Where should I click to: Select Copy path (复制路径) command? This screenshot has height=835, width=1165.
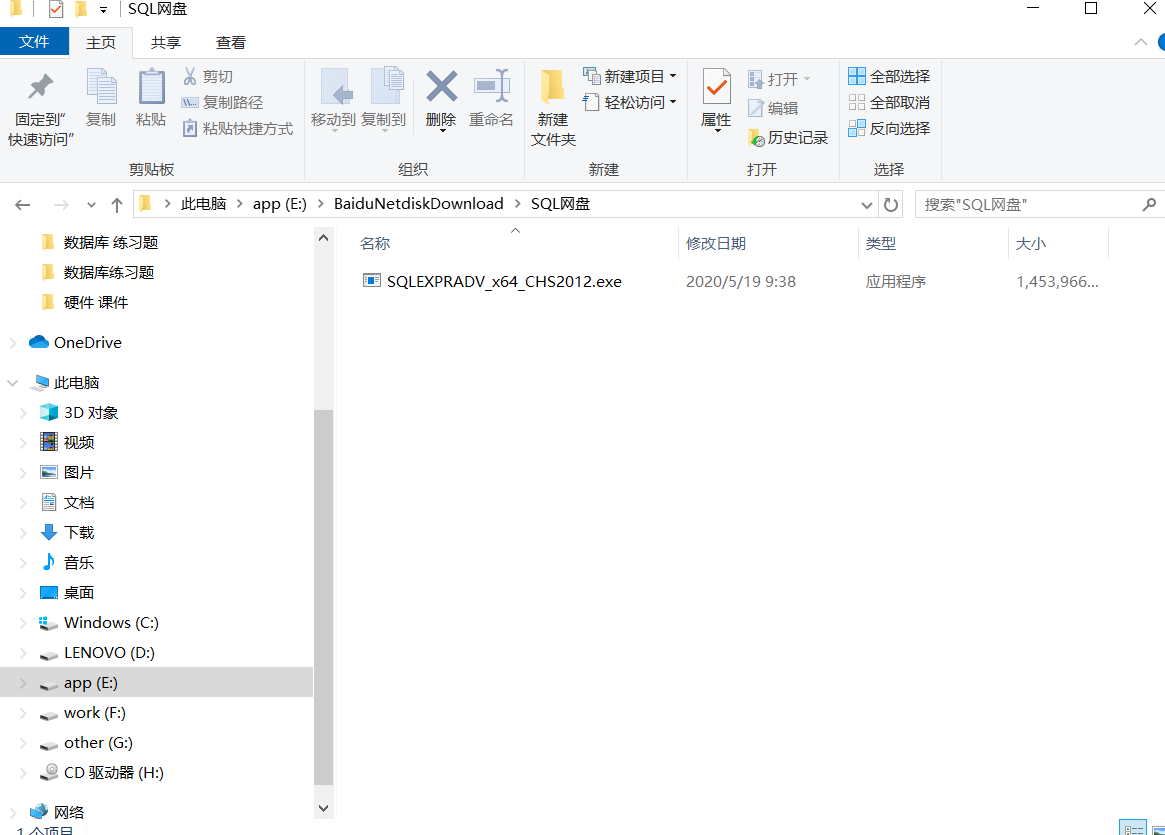pos(223,103)
